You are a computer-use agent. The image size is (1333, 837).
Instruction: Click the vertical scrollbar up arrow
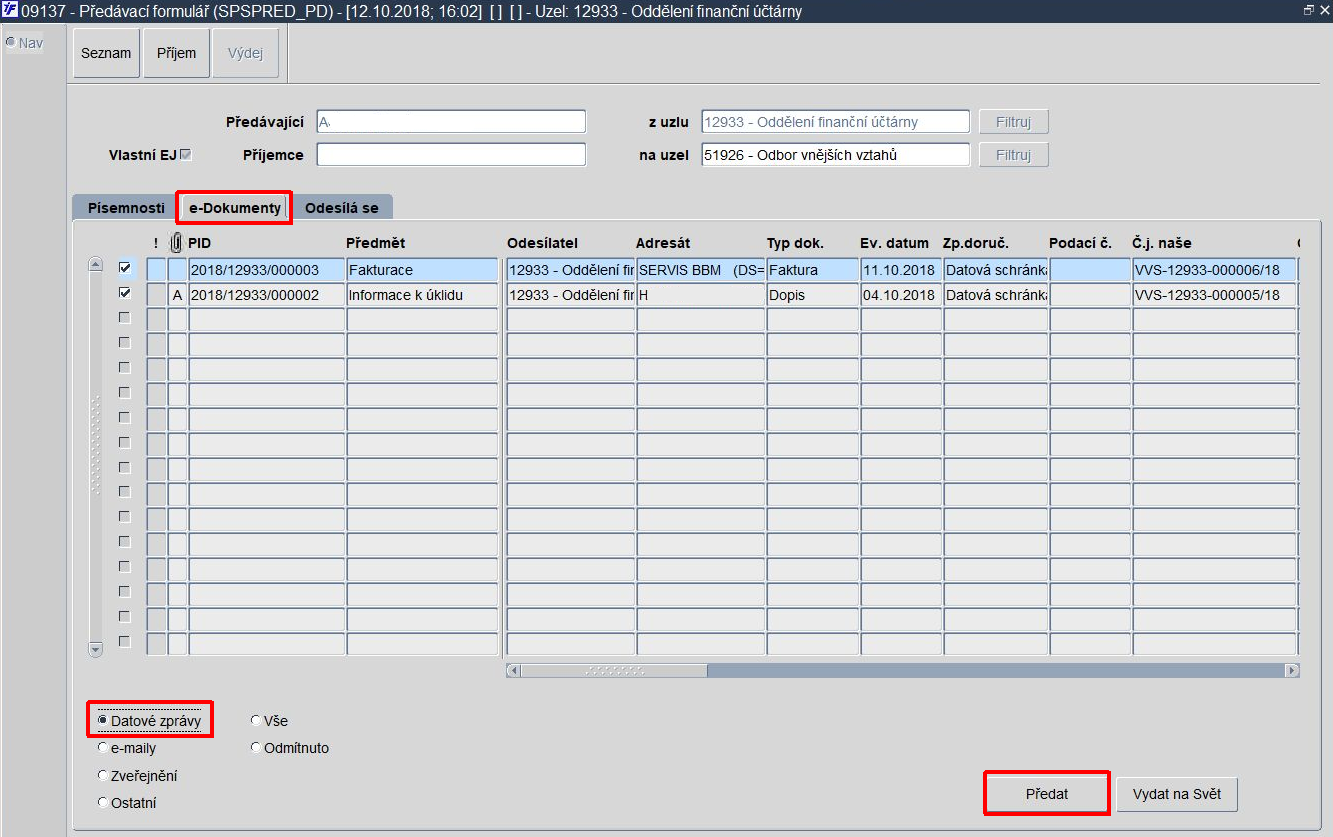coord(96,265)
